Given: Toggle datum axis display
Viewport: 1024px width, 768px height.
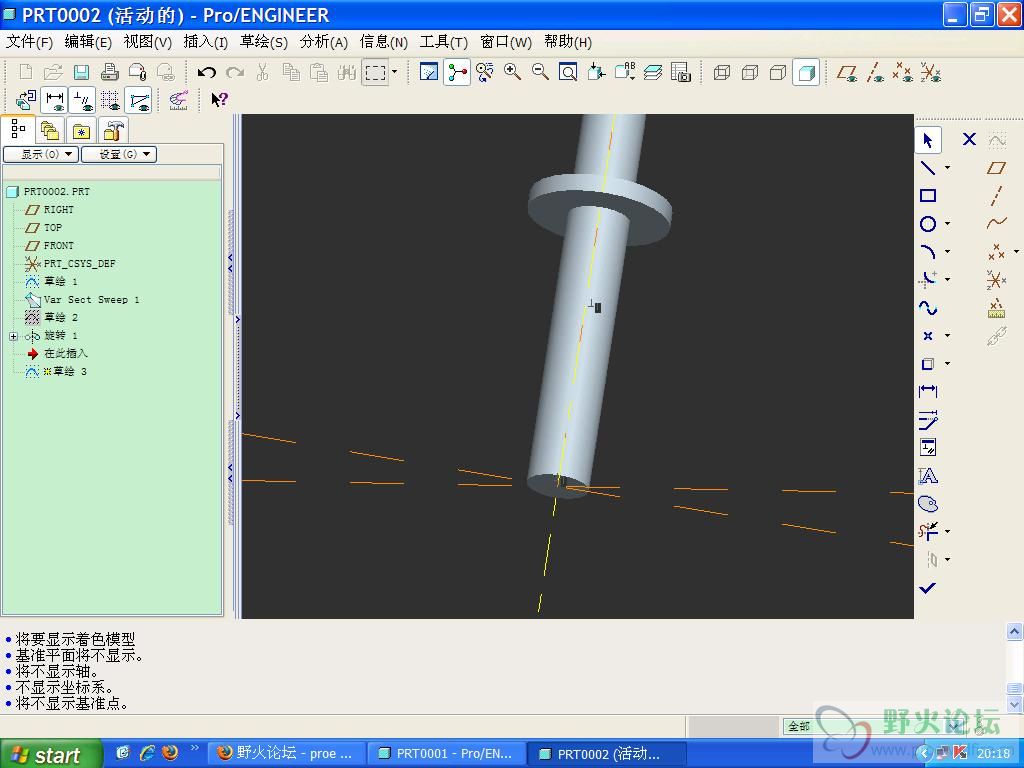Looking at the screenshot, I should [875, 72].
